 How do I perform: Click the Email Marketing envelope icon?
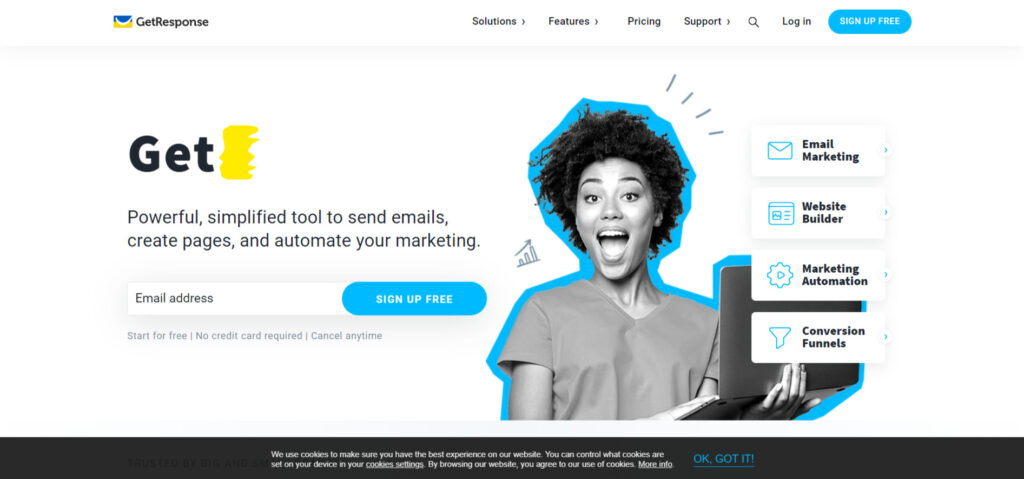[x=780, y=151]
